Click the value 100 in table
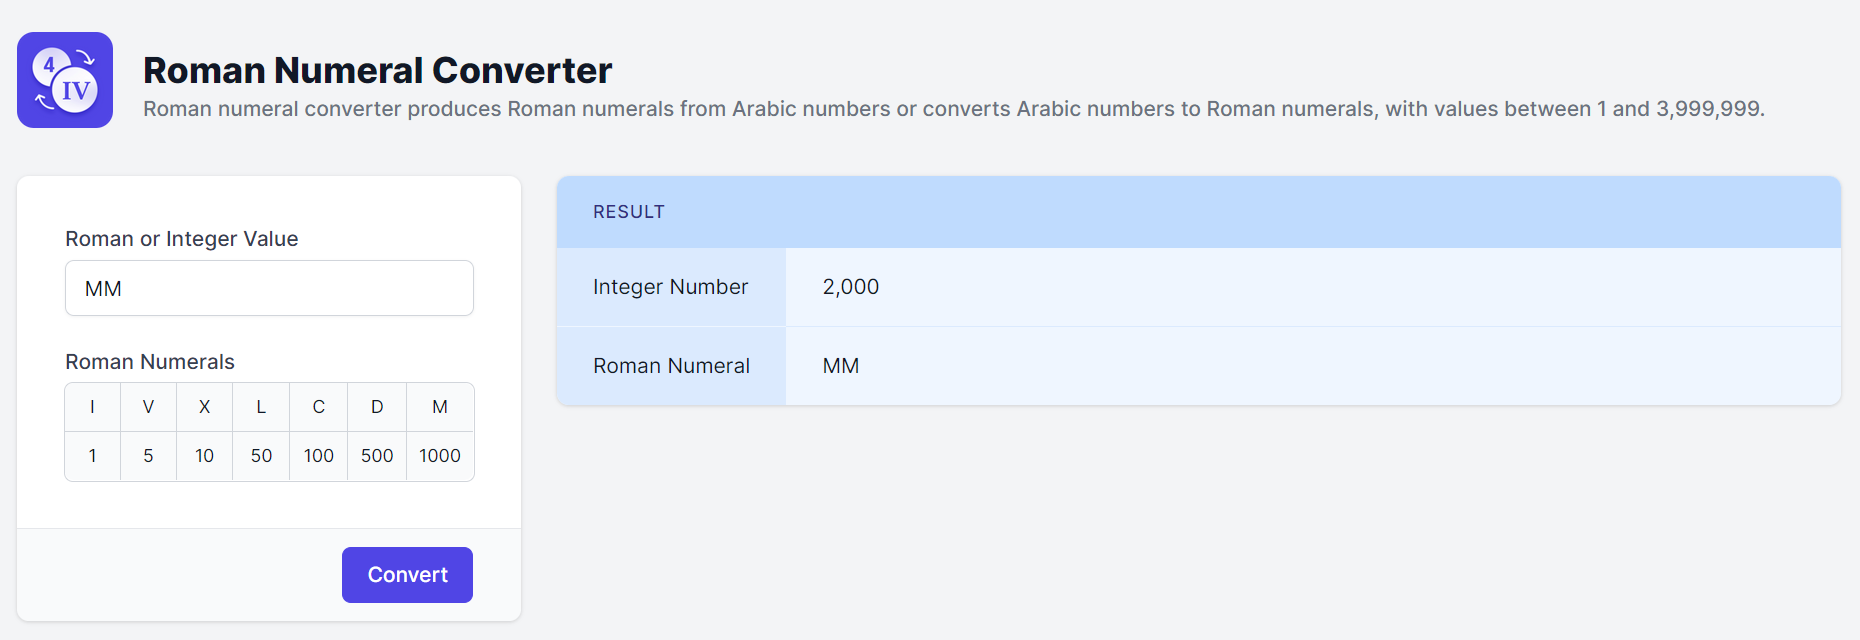1860x640 pixels. pyautogui.click(x=318, y=456)
